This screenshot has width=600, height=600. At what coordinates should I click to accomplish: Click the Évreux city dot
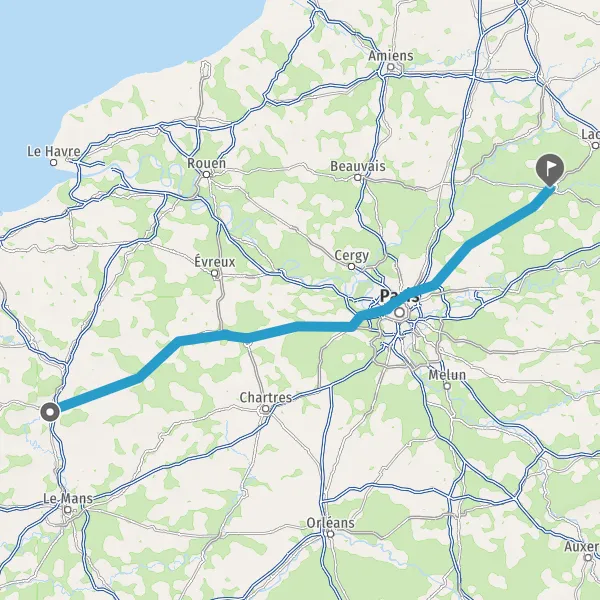(x=215, y=273)
